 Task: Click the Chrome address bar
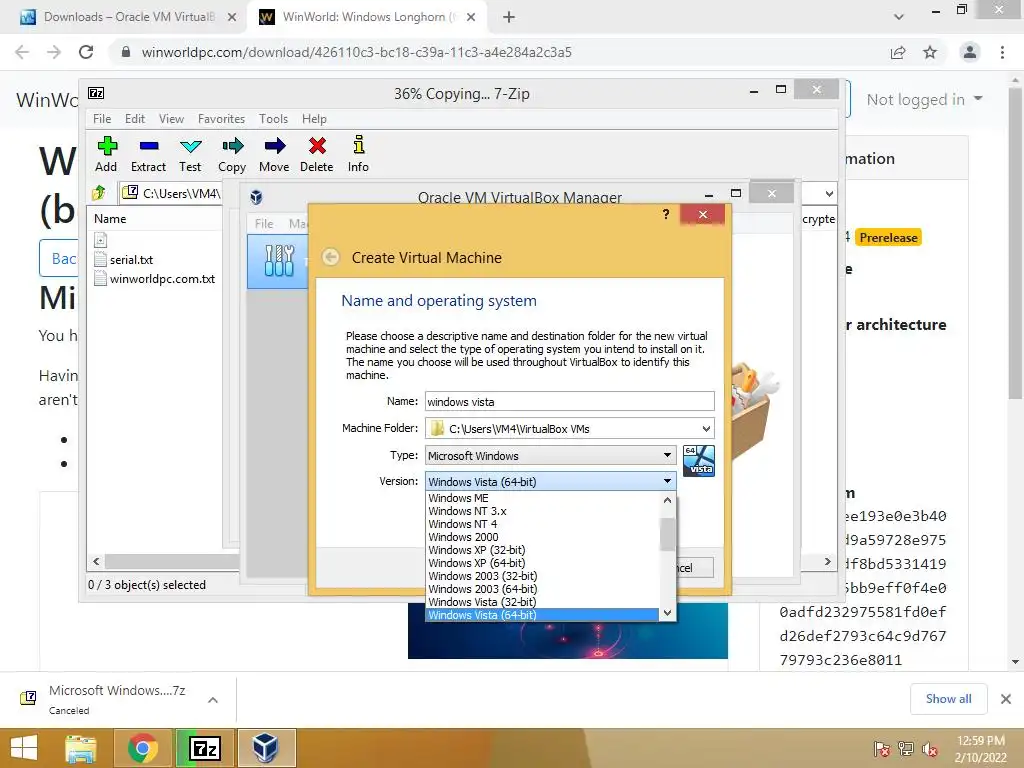pyautogui.click(x=498, y=52)
